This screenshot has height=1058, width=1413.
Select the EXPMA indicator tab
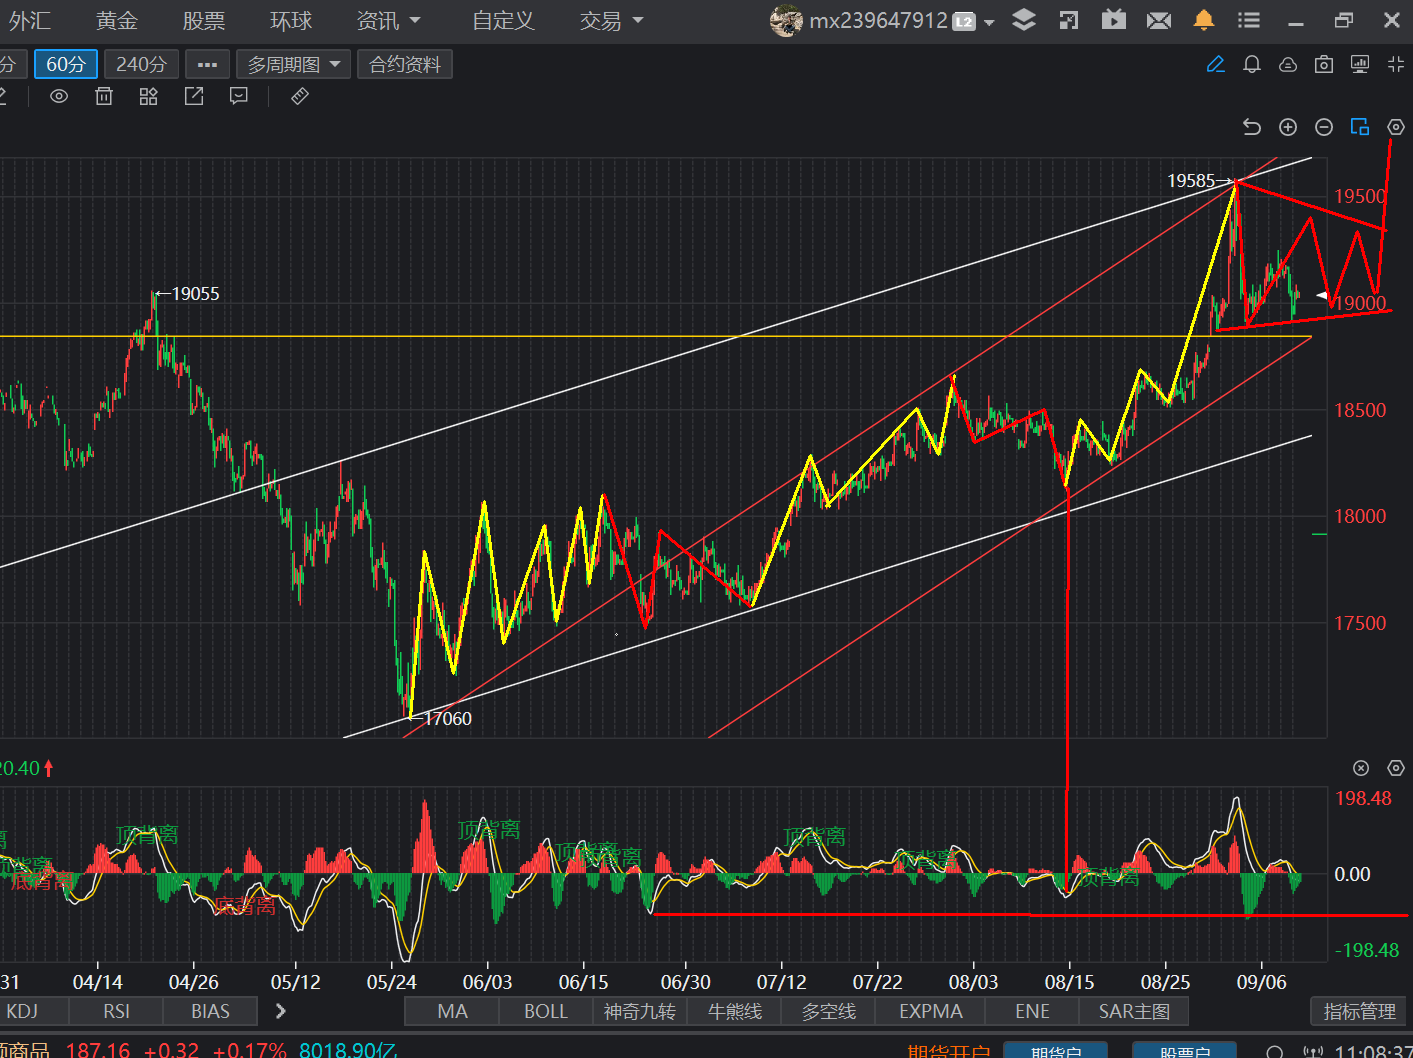coord(931,1011)
